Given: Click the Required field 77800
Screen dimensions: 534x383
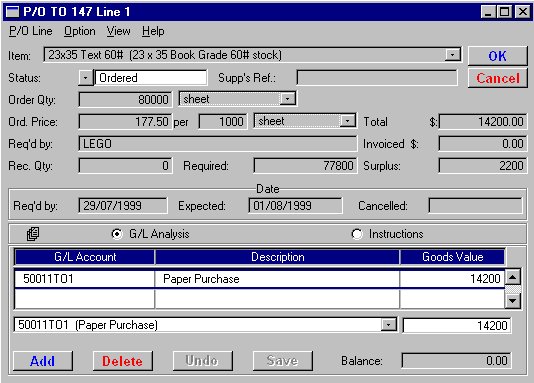Looking at the screenshot, I should point(305,166).
